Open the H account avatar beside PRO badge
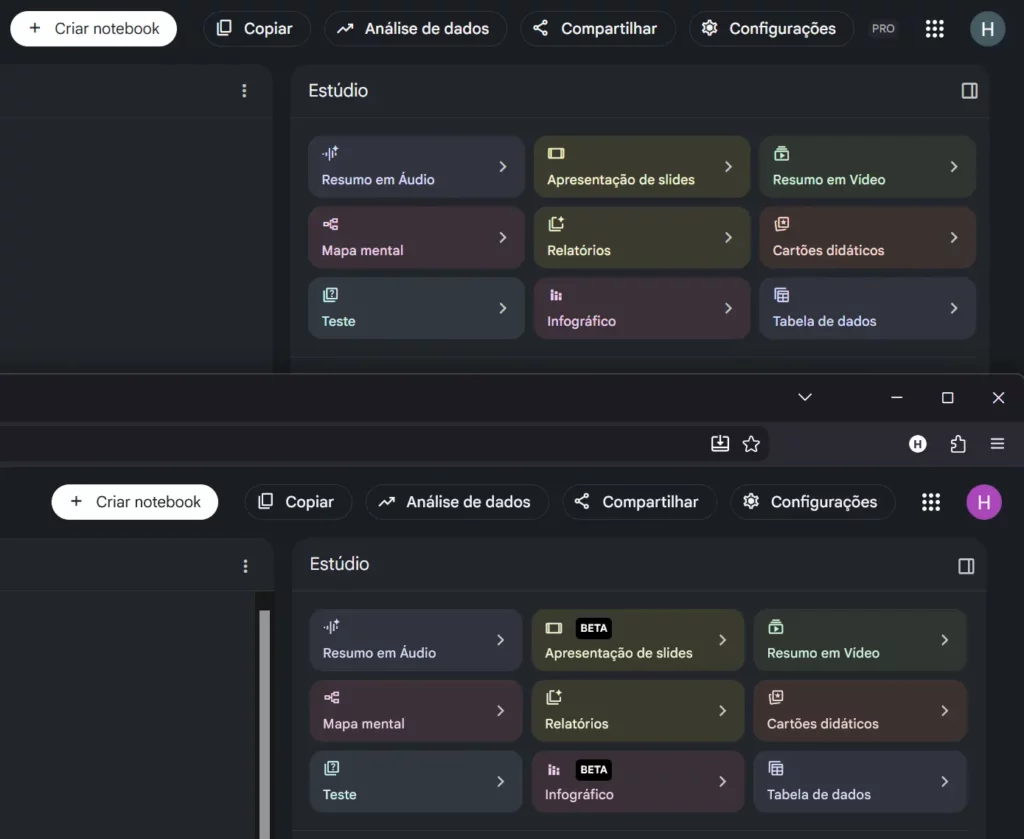Image resolution: width=1024 pixels, height=839 pixels. pos(987,29)
